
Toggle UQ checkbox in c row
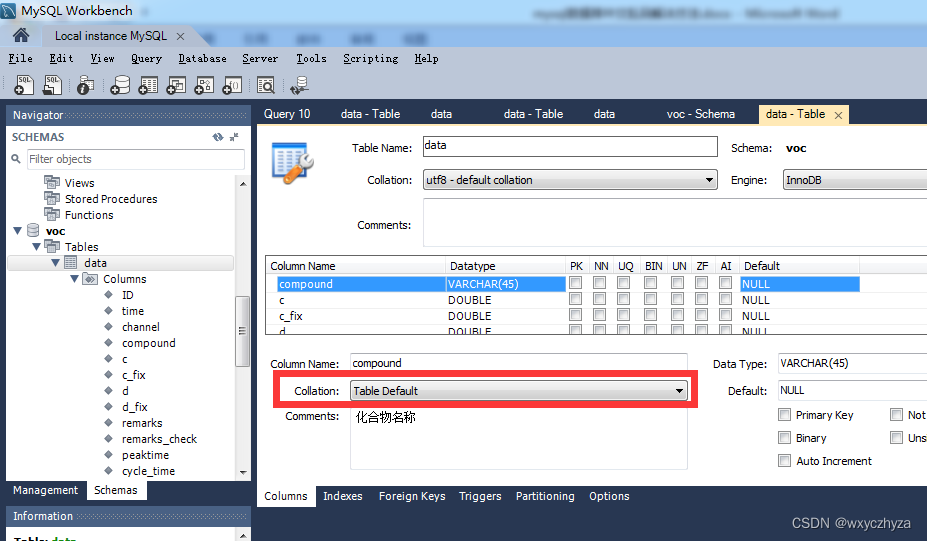pyautogui.click(x=624, y=299)
